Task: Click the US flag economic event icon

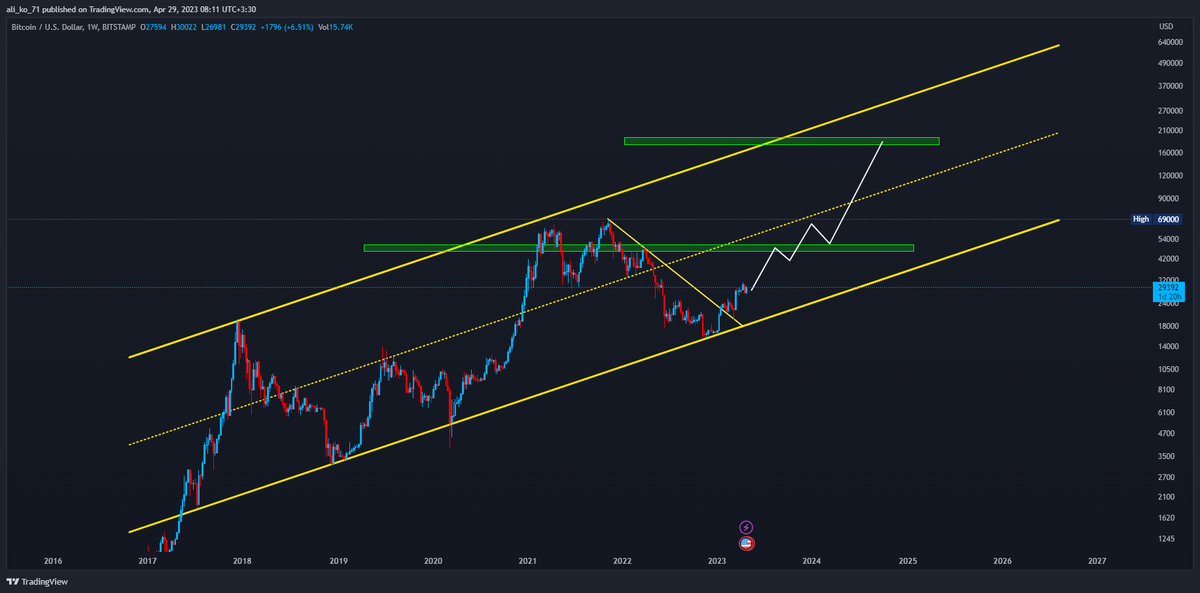Action: 745,543
